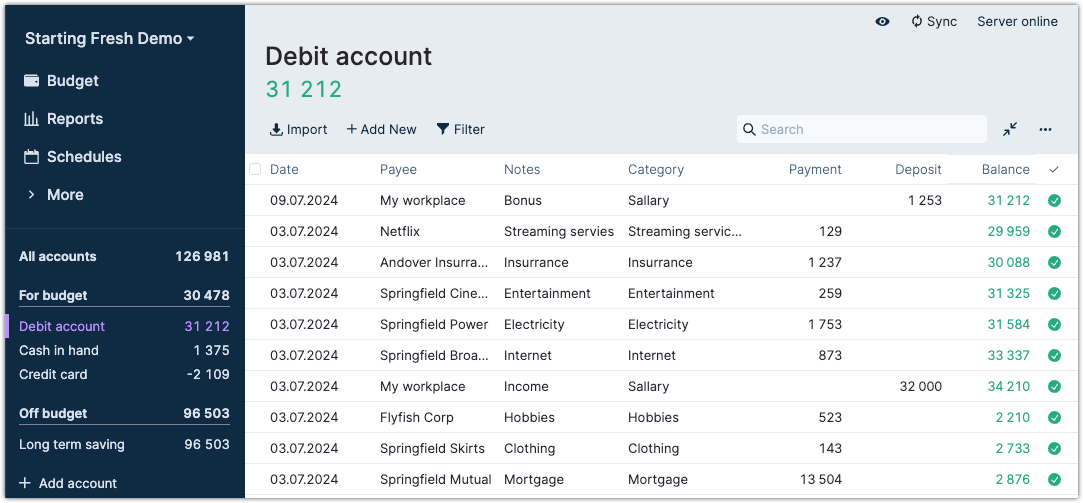Click the Import download icon
The width and height of the screenshot is (1083, 503).
point(276,129)
